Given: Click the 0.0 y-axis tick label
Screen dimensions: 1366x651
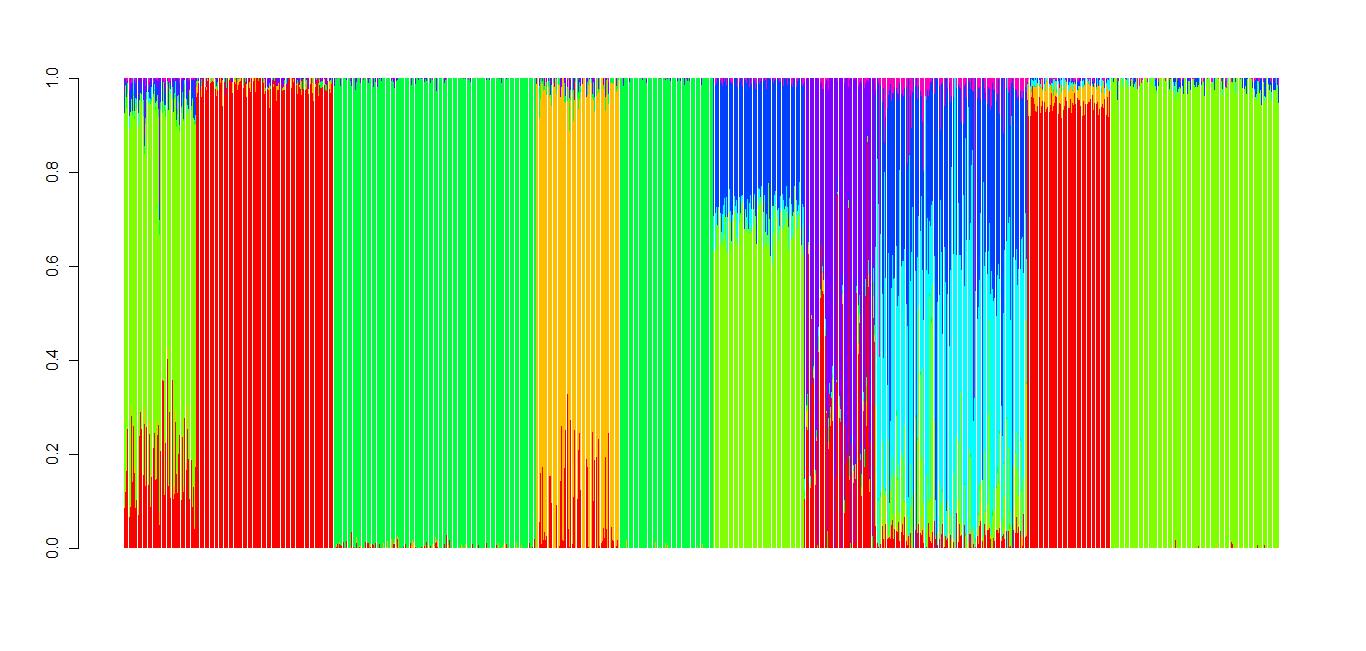Looking at the screenshot, I should pyautogui.click(x=52, y=549).
